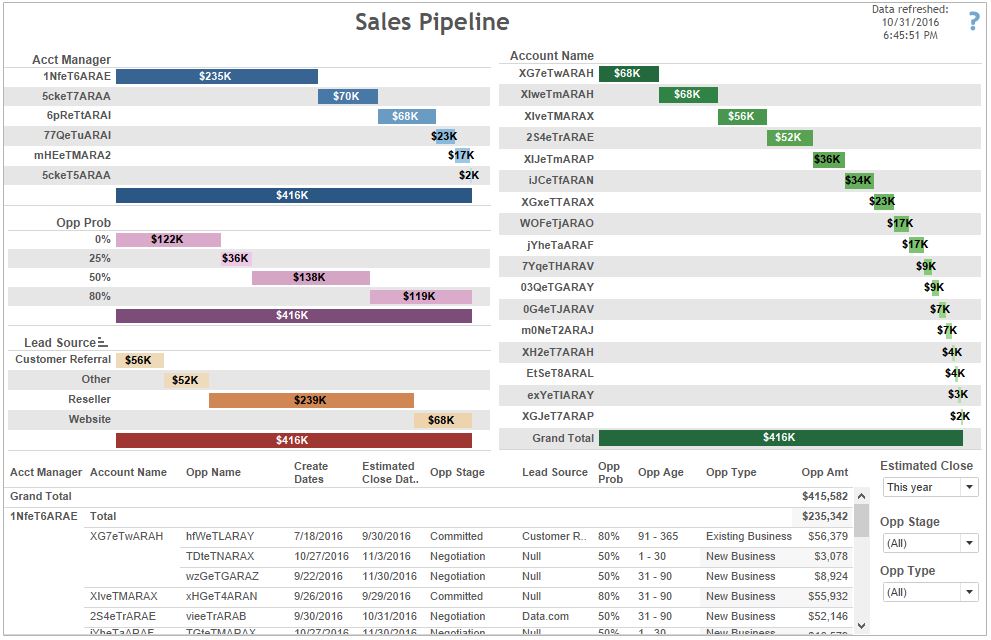Click the table vertical scrollbar thumb
The width and height of the screenshot is (991, 640).
861,520
